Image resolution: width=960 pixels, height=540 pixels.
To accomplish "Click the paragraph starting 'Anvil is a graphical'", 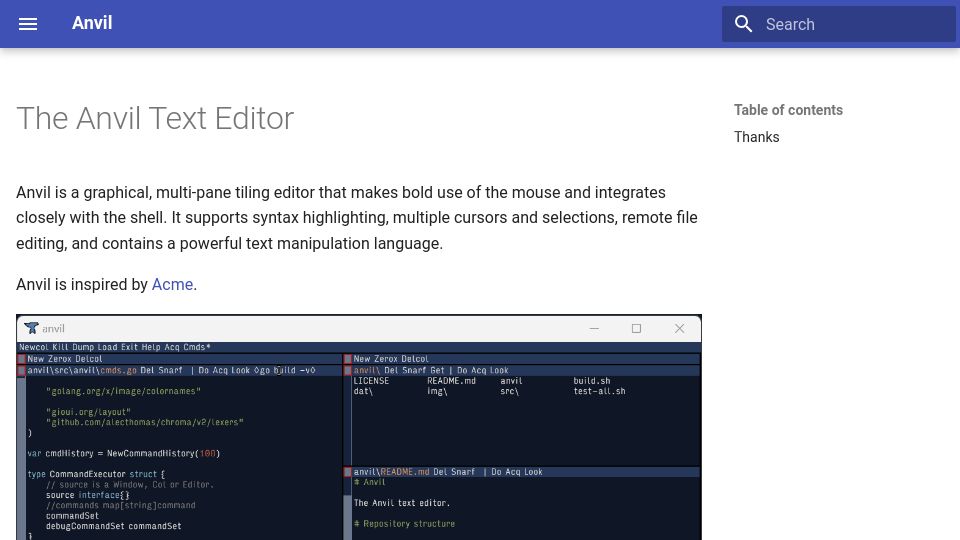I will (357, 218).
